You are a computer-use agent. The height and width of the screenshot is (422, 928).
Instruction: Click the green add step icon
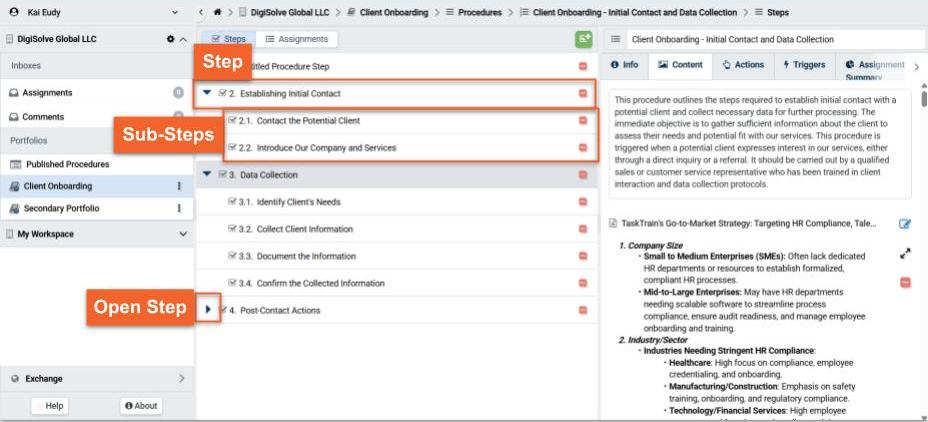coord(583,39)
